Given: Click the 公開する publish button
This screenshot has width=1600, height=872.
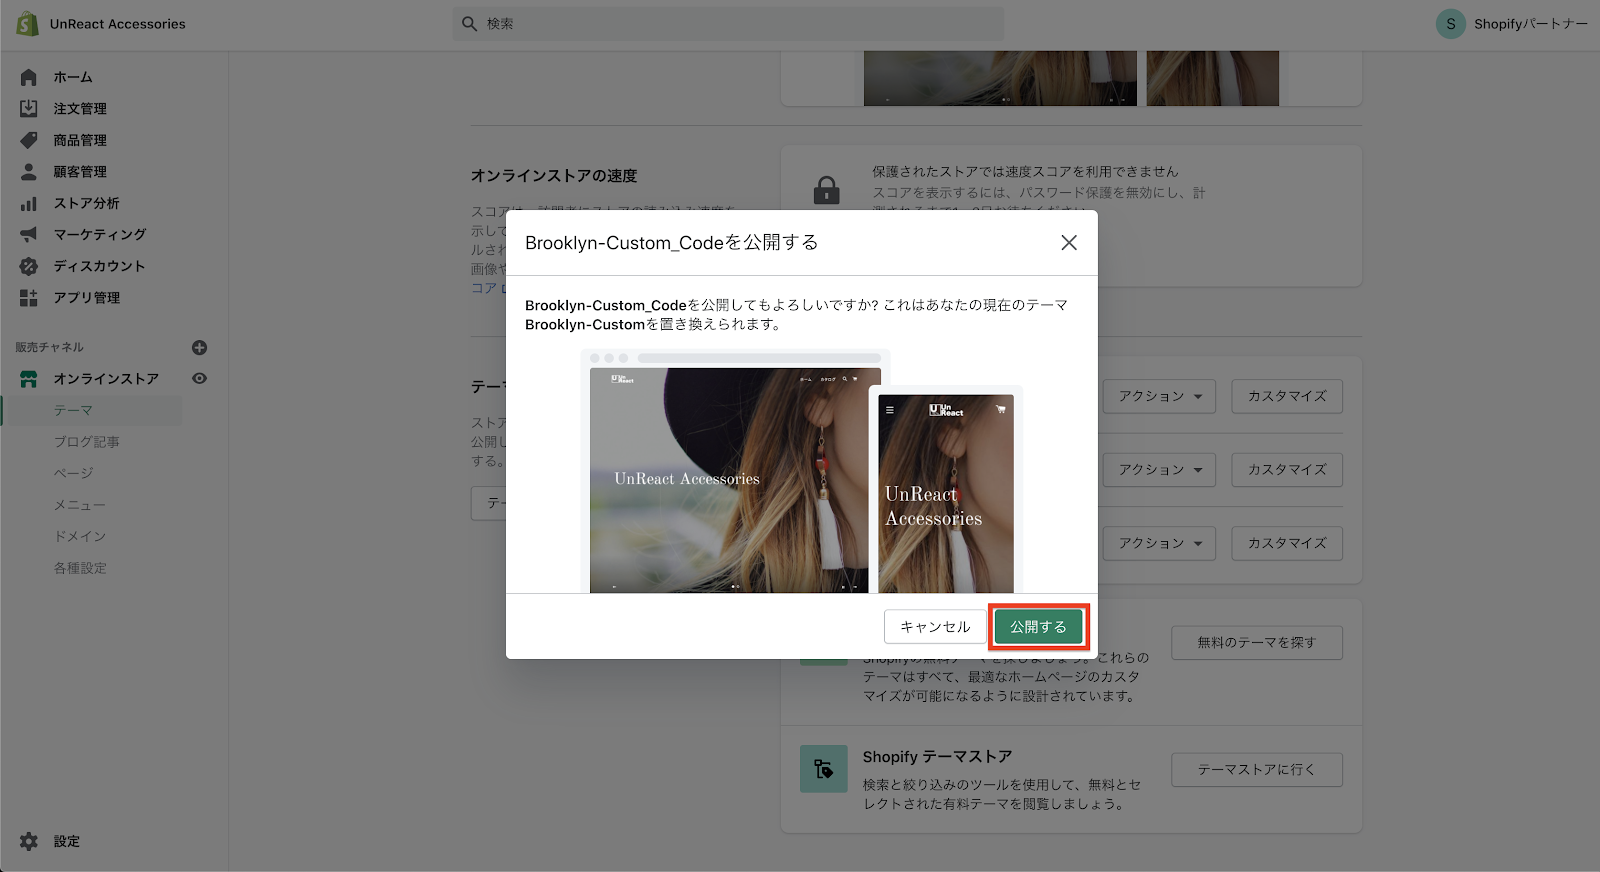Looking at the screenshot, I should 1038,627.
